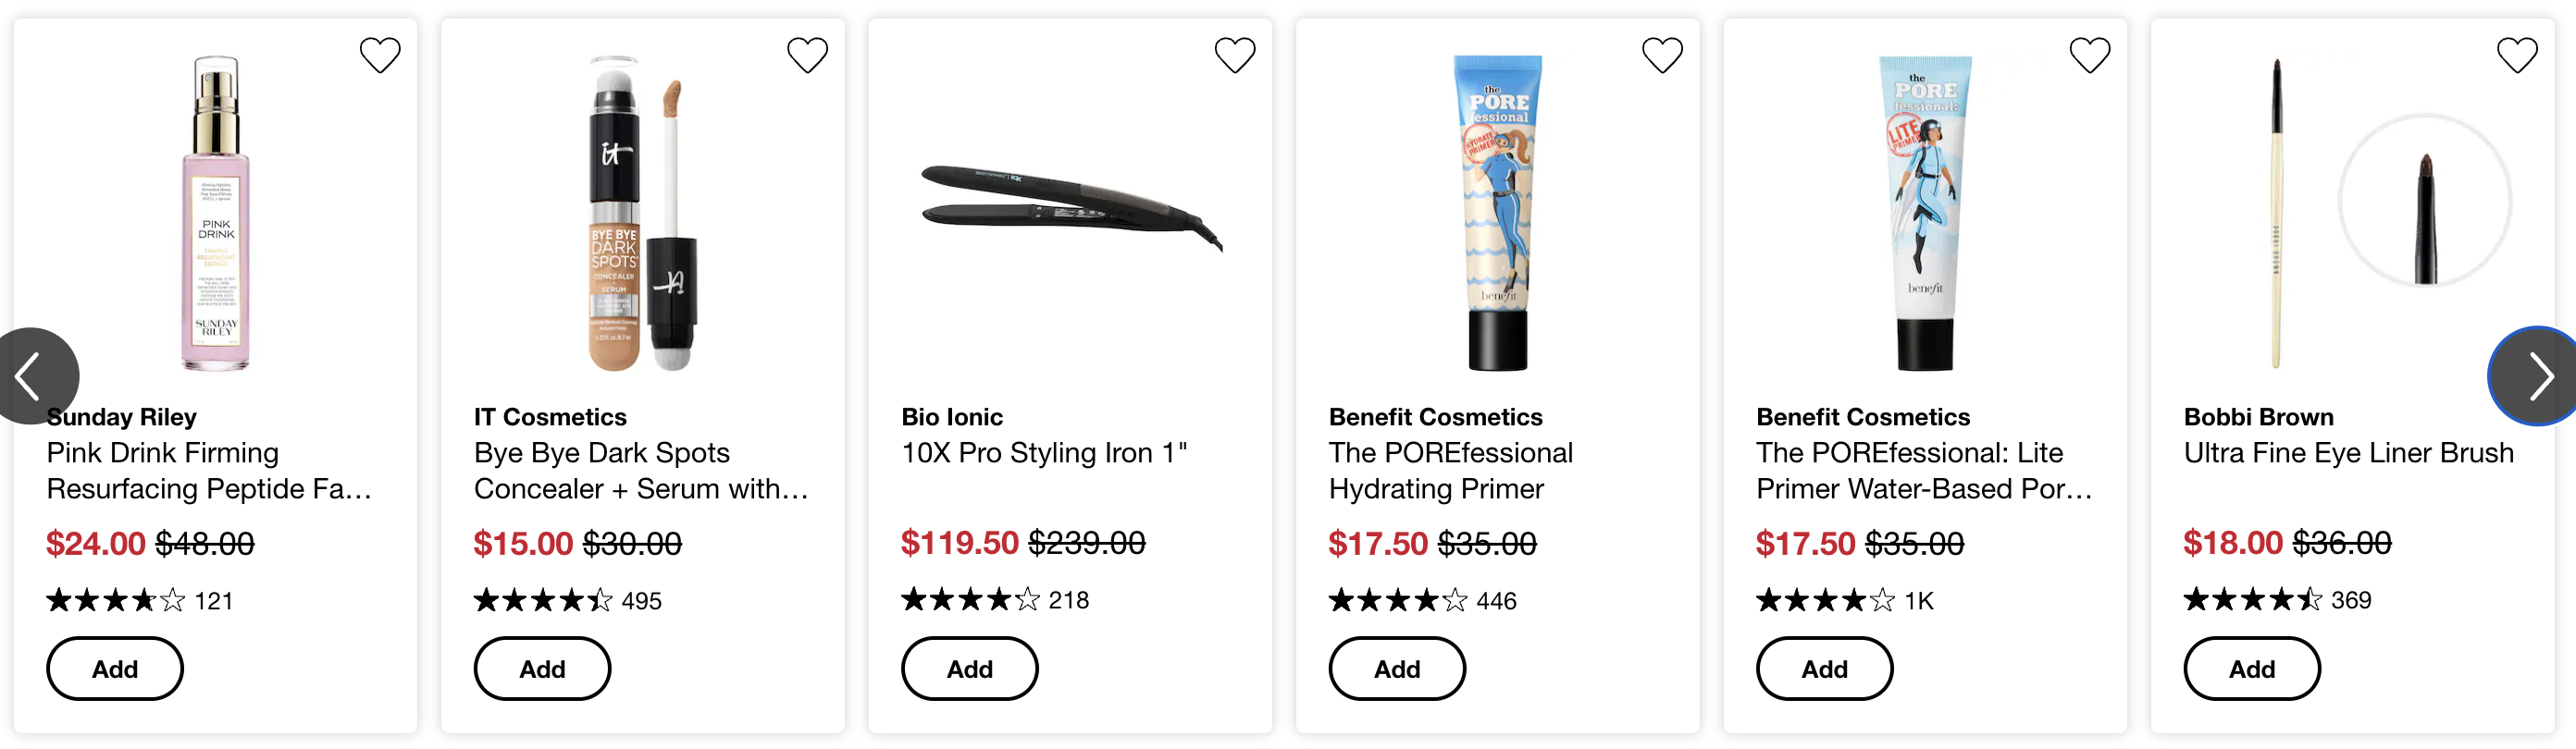View Bye Bye Dark Spots product image
2576x749 pixels.
tap(643, 213)
